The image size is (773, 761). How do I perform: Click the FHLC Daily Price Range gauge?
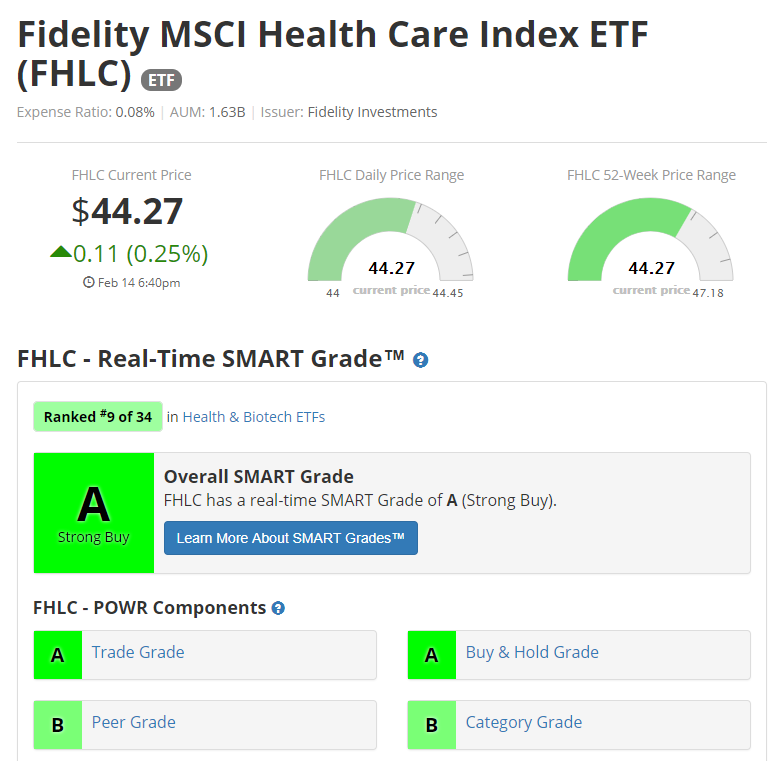tap(391, 242)
